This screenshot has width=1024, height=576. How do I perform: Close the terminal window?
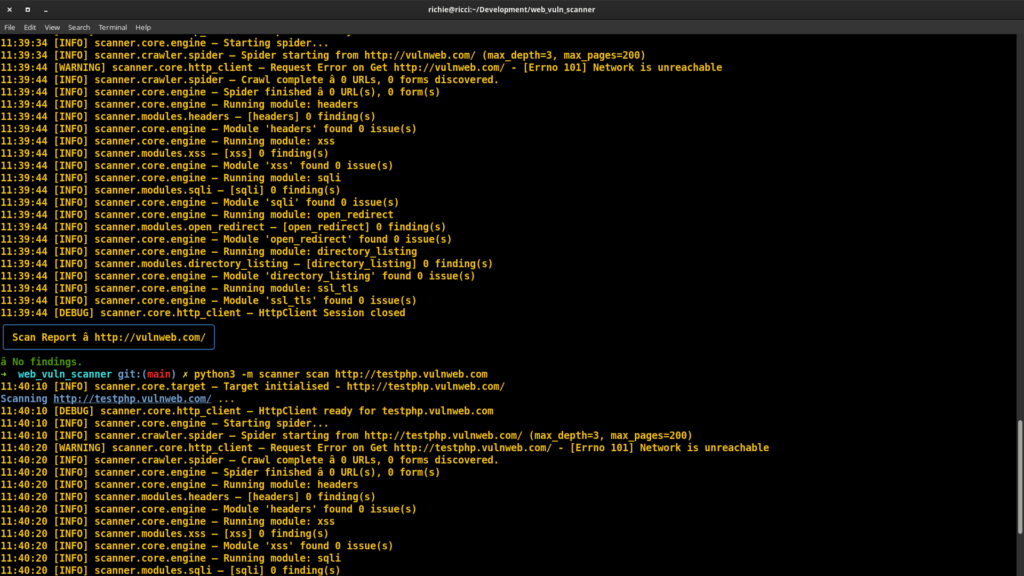tap(10, 10)
